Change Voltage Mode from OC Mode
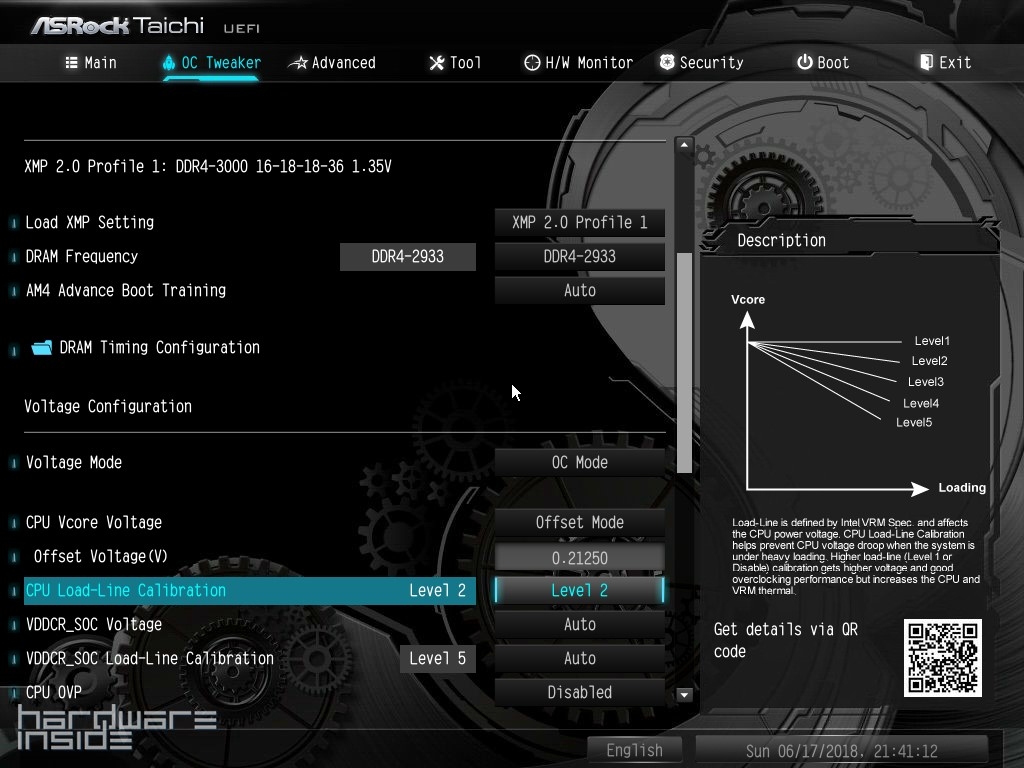 tap(579, 462)
